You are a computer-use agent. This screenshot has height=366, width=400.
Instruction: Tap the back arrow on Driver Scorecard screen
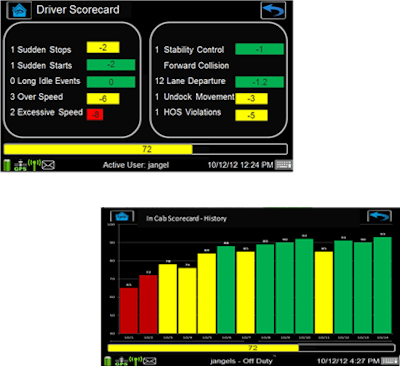(x=273, y=10)
